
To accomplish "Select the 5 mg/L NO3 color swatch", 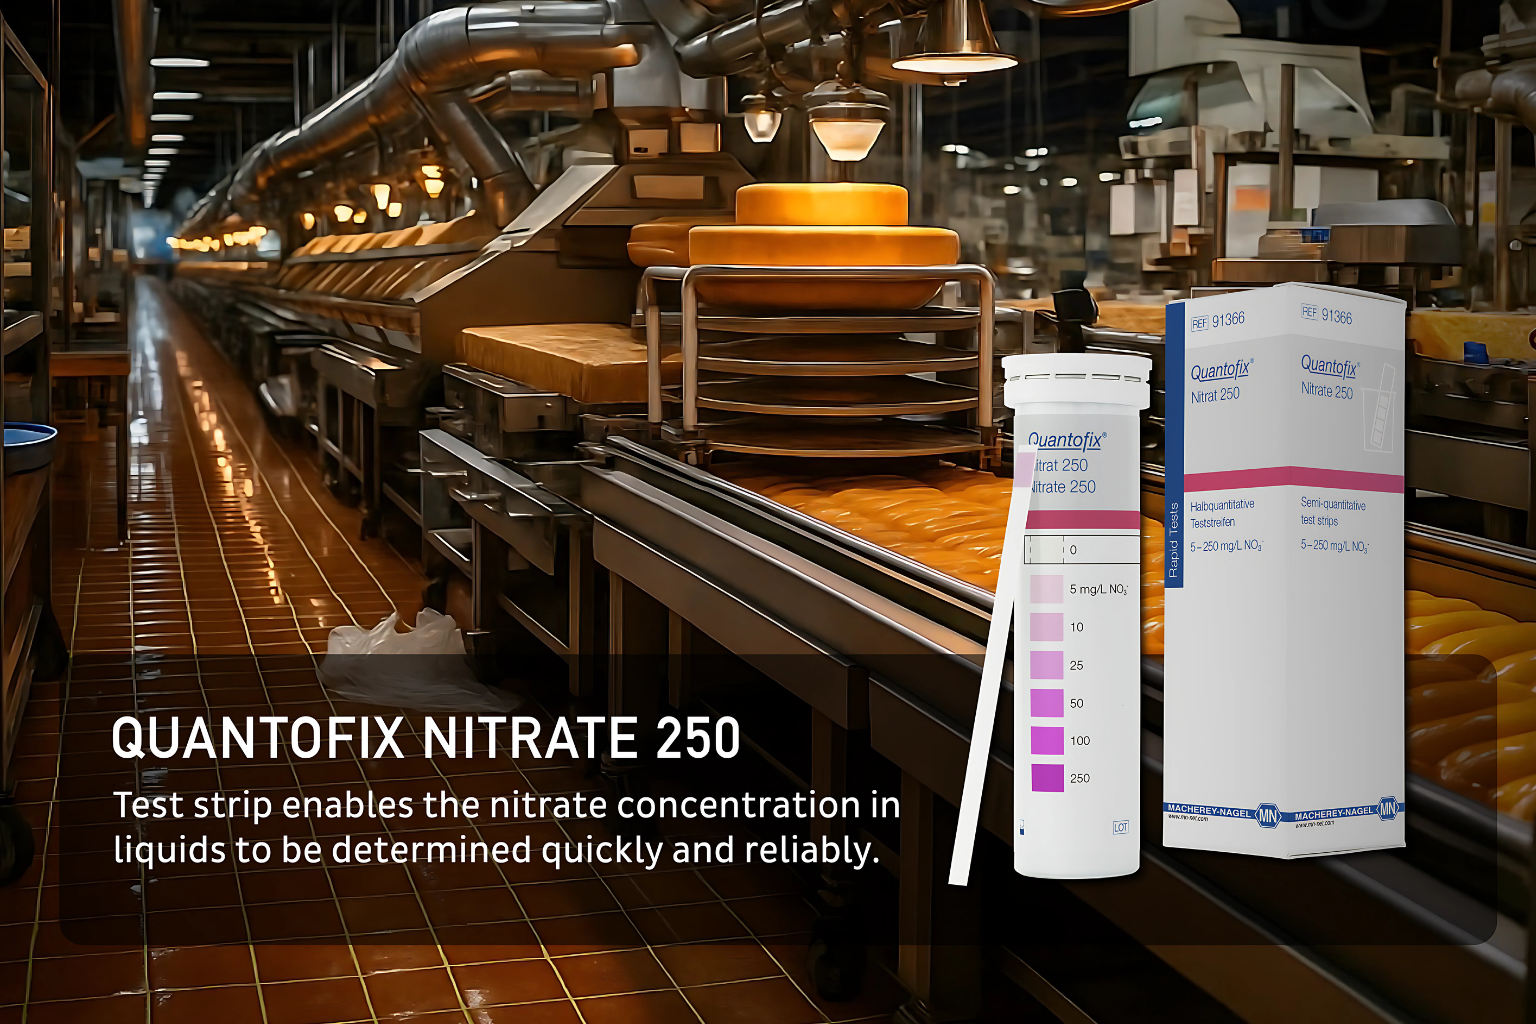I will click(x=1046, y=589).
